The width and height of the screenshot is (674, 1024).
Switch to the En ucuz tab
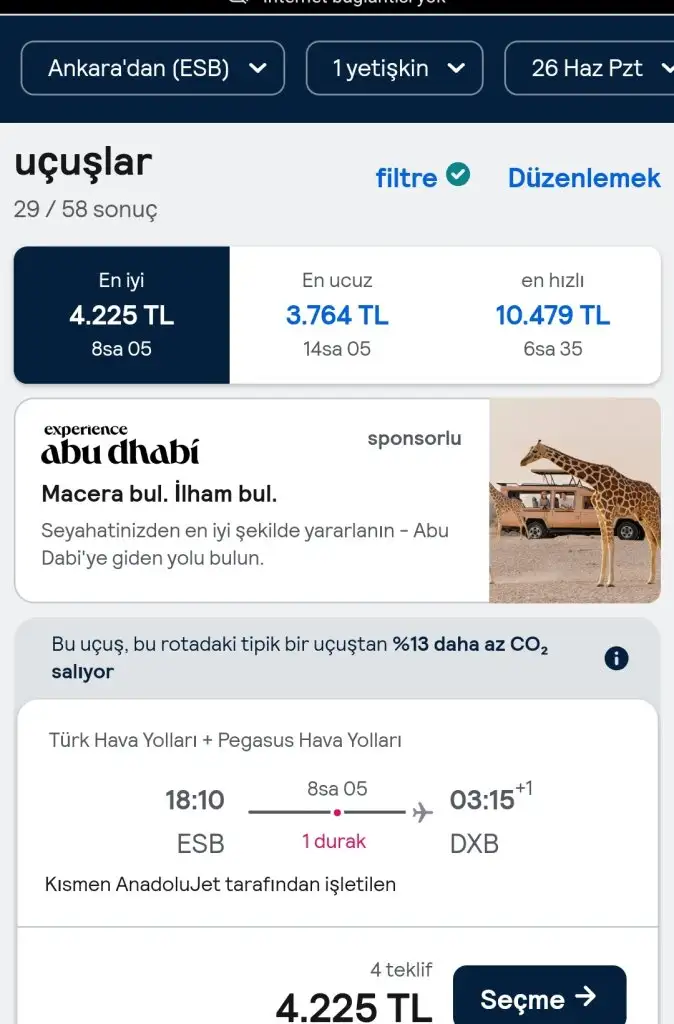click(337, 314)
